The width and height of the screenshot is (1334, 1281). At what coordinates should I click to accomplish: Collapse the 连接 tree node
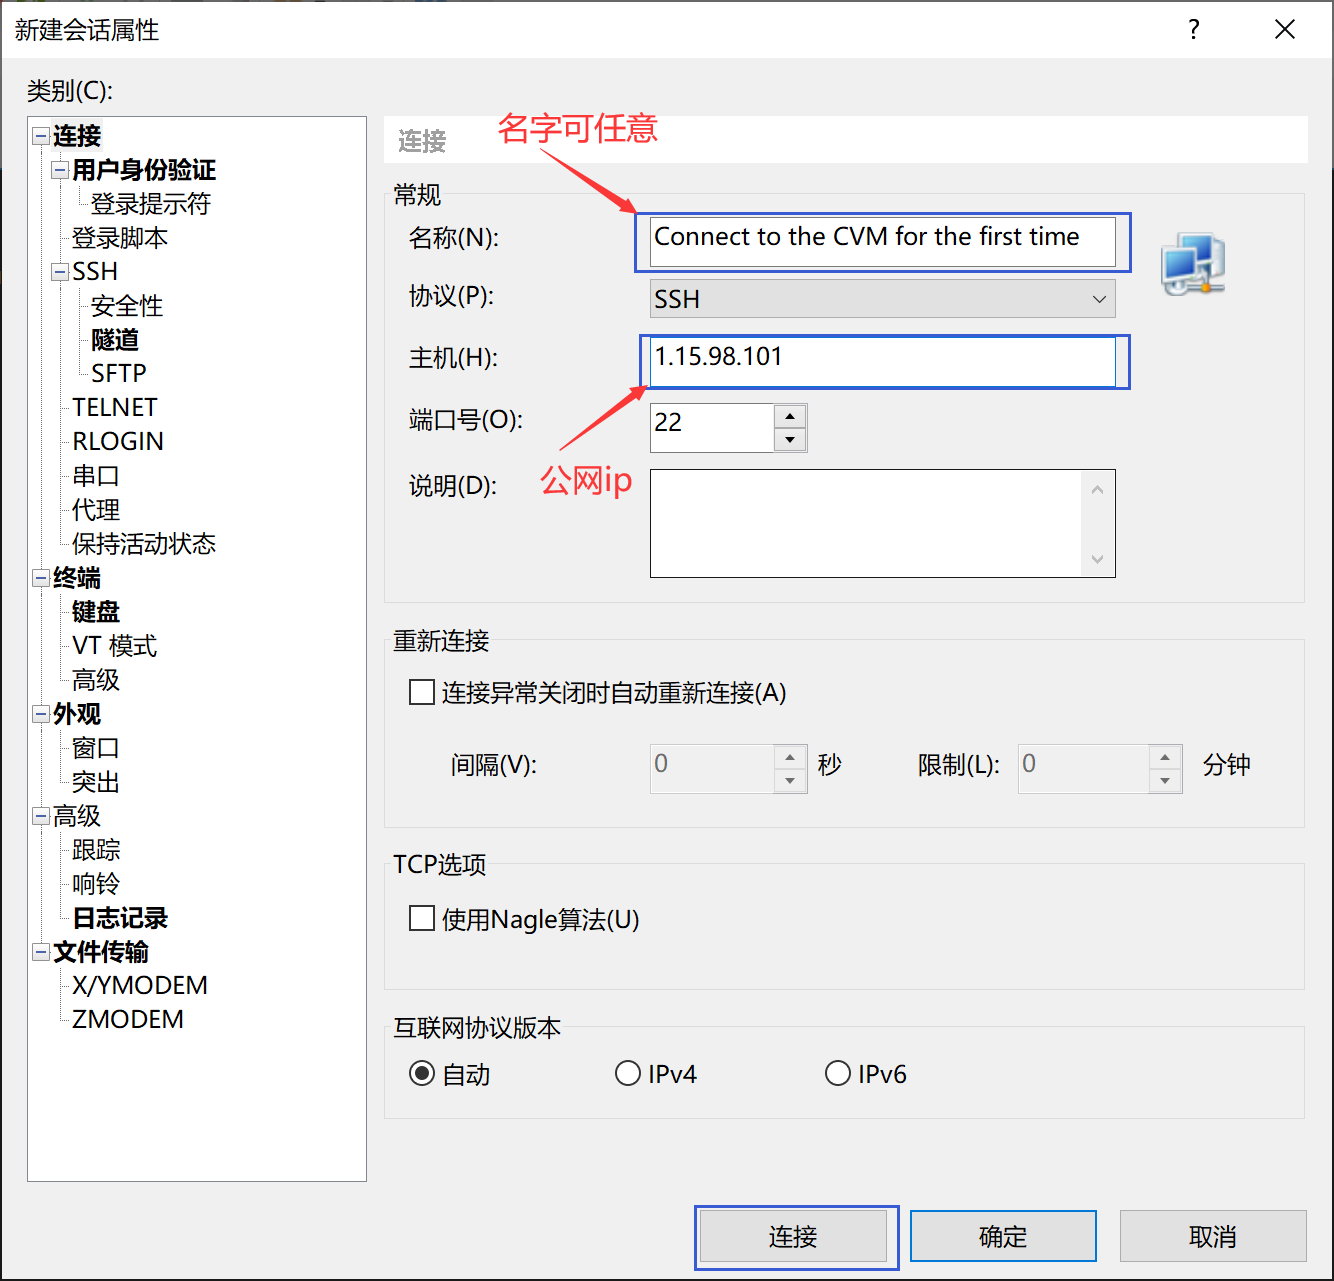coord(41,135)
